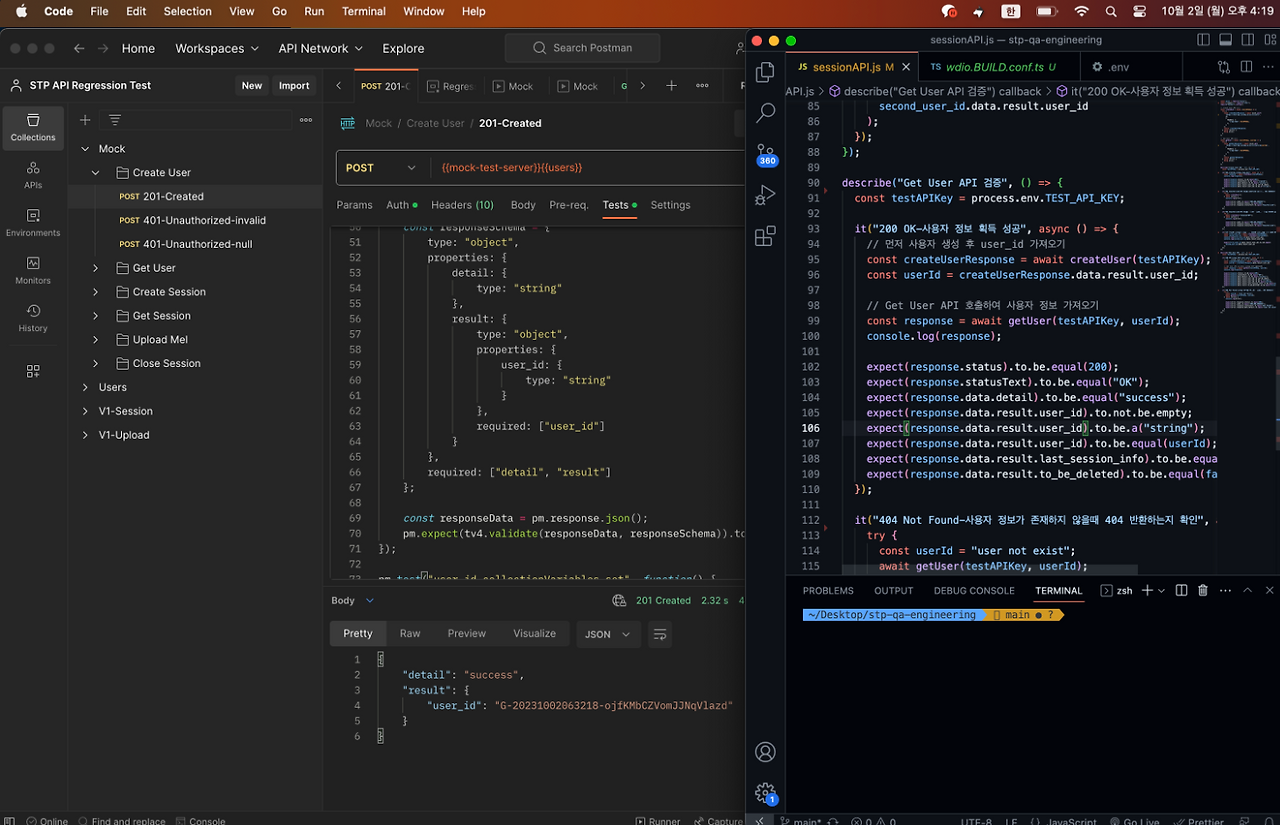Open Postman Environments sidebar icon

pyautogui.click(x=33, y=222)
